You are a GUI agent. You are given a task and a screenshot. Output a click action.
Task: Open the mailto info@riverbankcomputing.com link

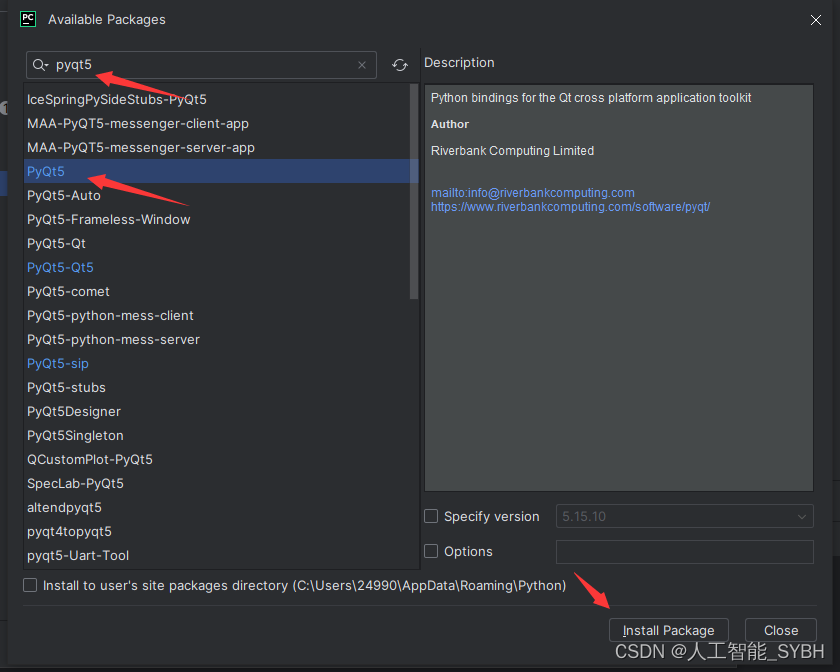(532, 193)
